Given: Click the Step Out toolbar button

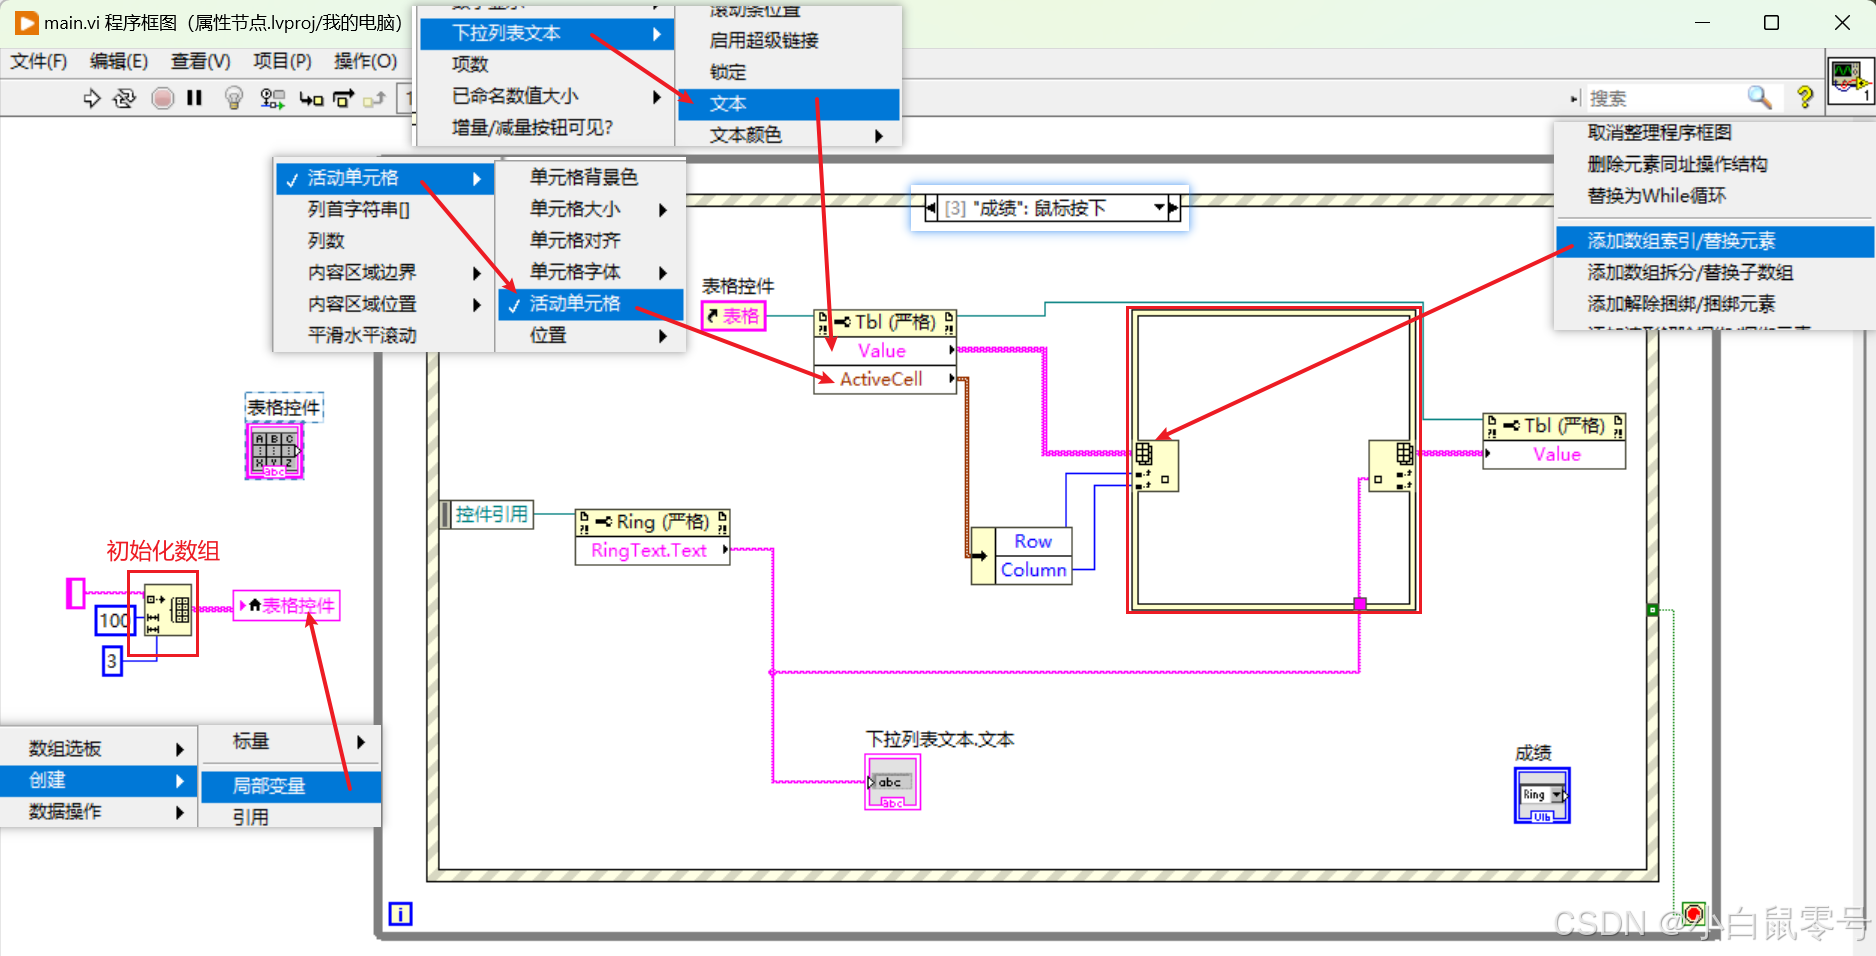Looking at the screenshot, I should tap(374, 98).
